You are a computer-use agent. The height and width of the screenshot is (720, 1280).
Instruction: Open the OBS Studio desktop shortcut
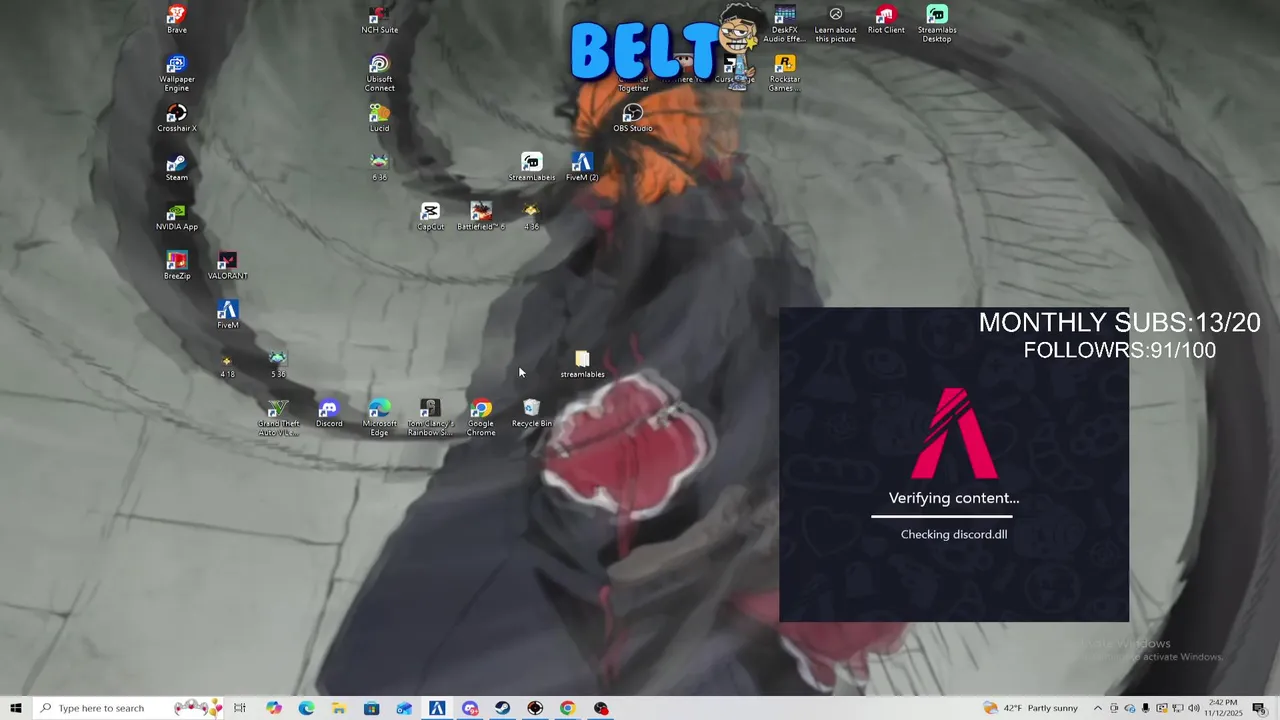tap(632, 118)
